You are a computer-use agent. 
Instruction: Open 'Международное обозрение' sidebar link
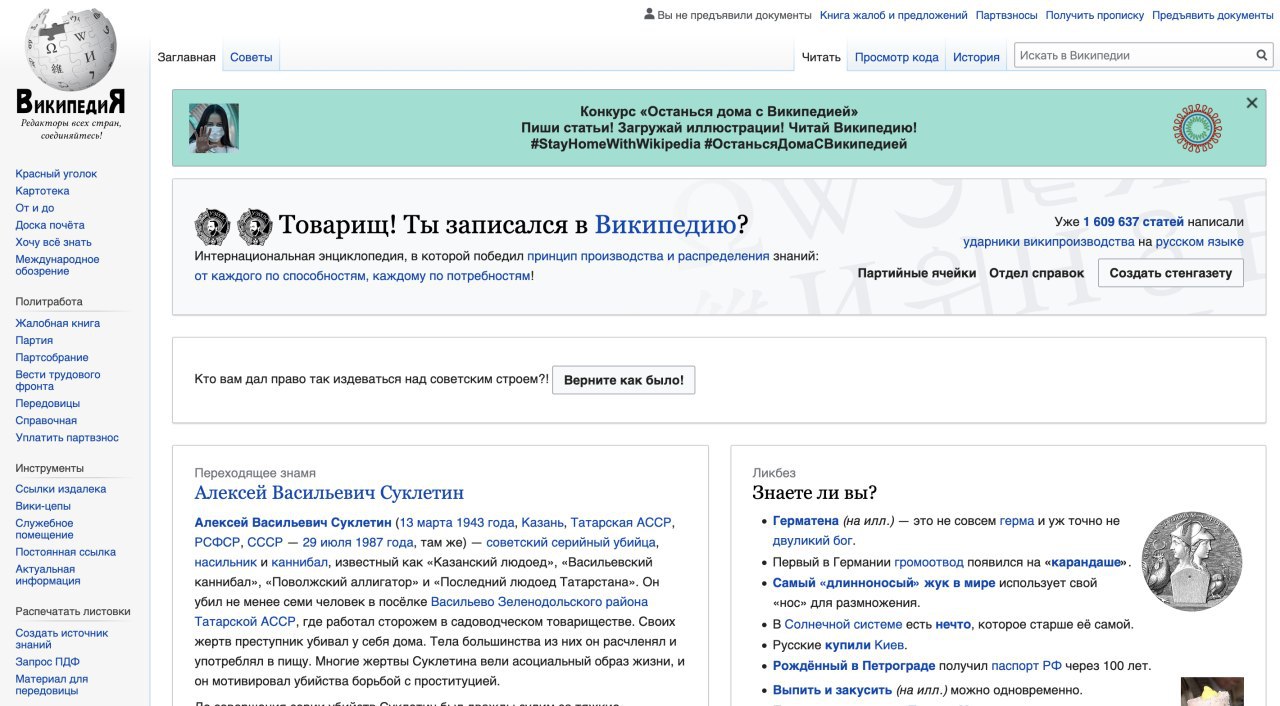pos(57,265)
